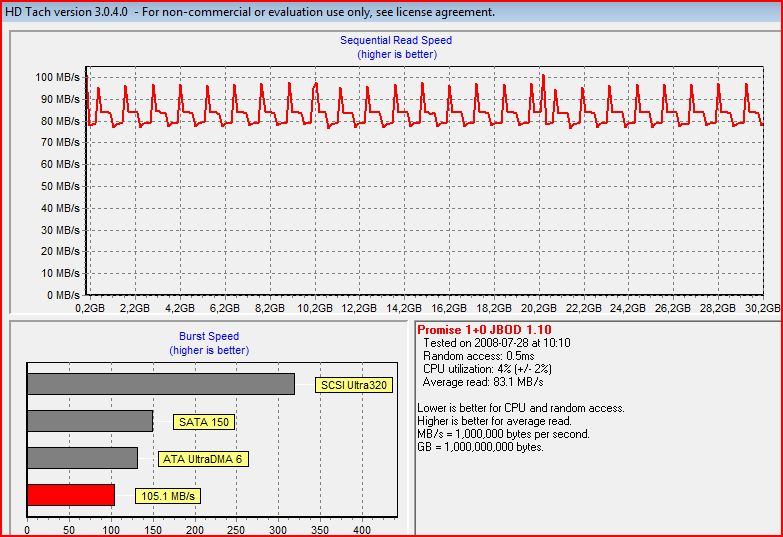Click the SCSI Ultra320 yellow label
This screenshot has width=783, height=537.
[x=354, y=385]
